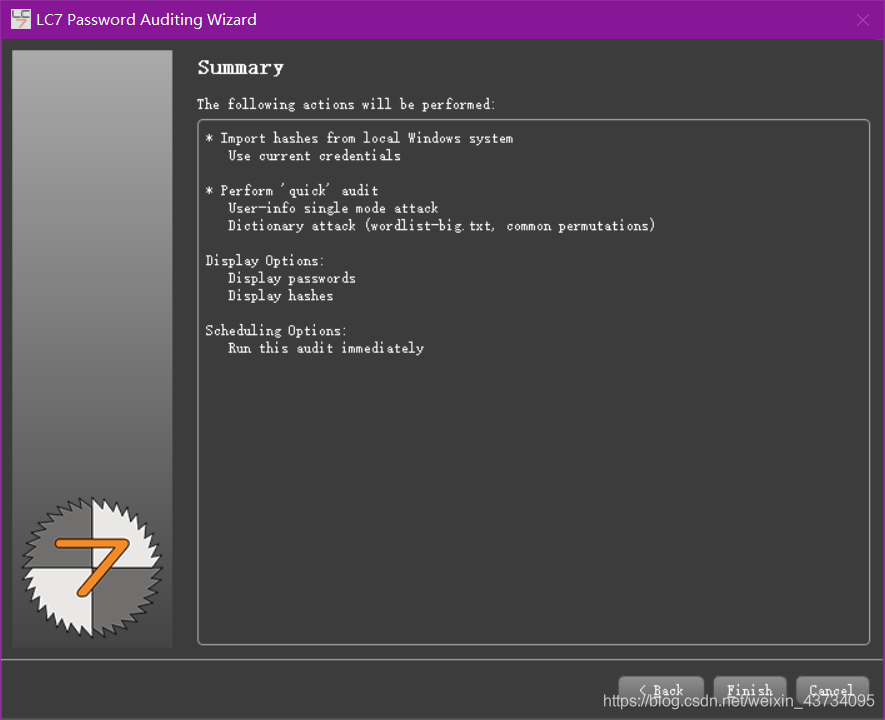The height and width of the screenshot is (720, 885).
Task: Go back with the Back button
Action: click(x=661, y=690)
